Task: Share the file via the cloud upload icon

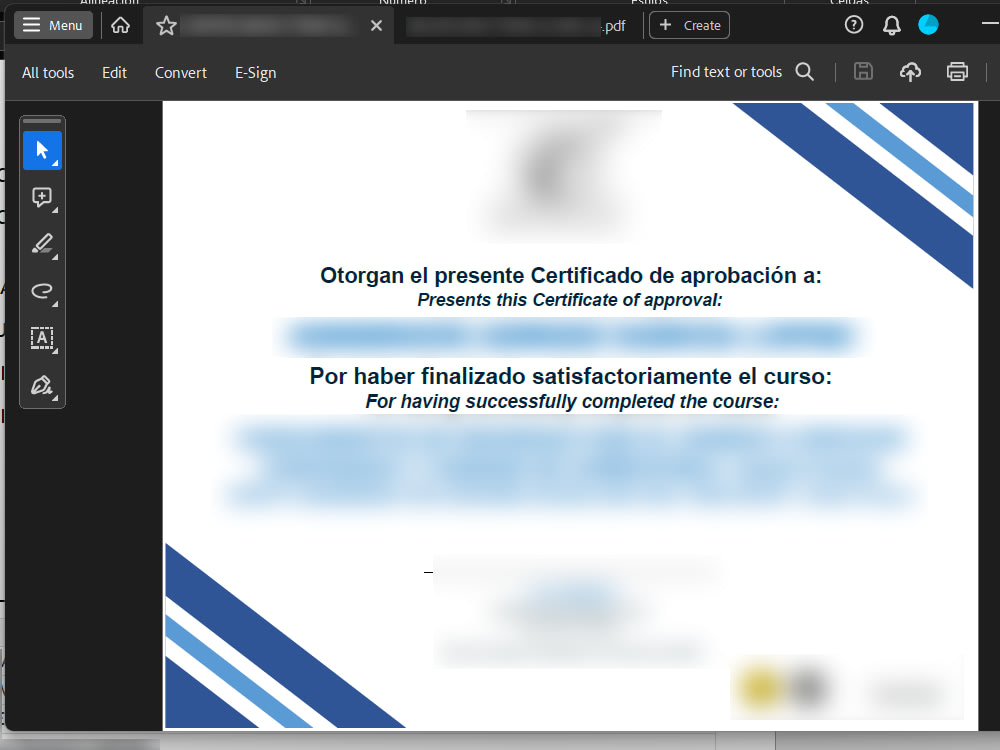Action: pos(910,72)
